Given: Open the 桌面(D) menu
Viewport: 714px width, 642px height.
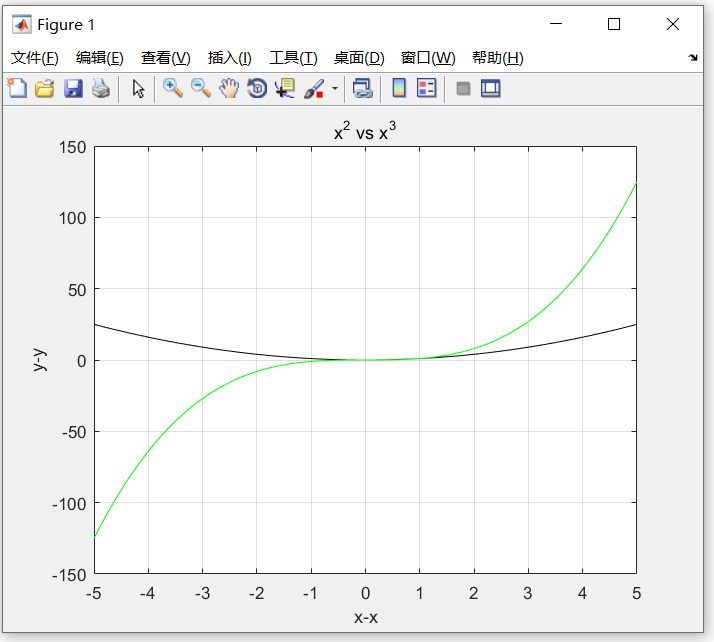Looking at the screenshot, I should [x=359, y=58].
